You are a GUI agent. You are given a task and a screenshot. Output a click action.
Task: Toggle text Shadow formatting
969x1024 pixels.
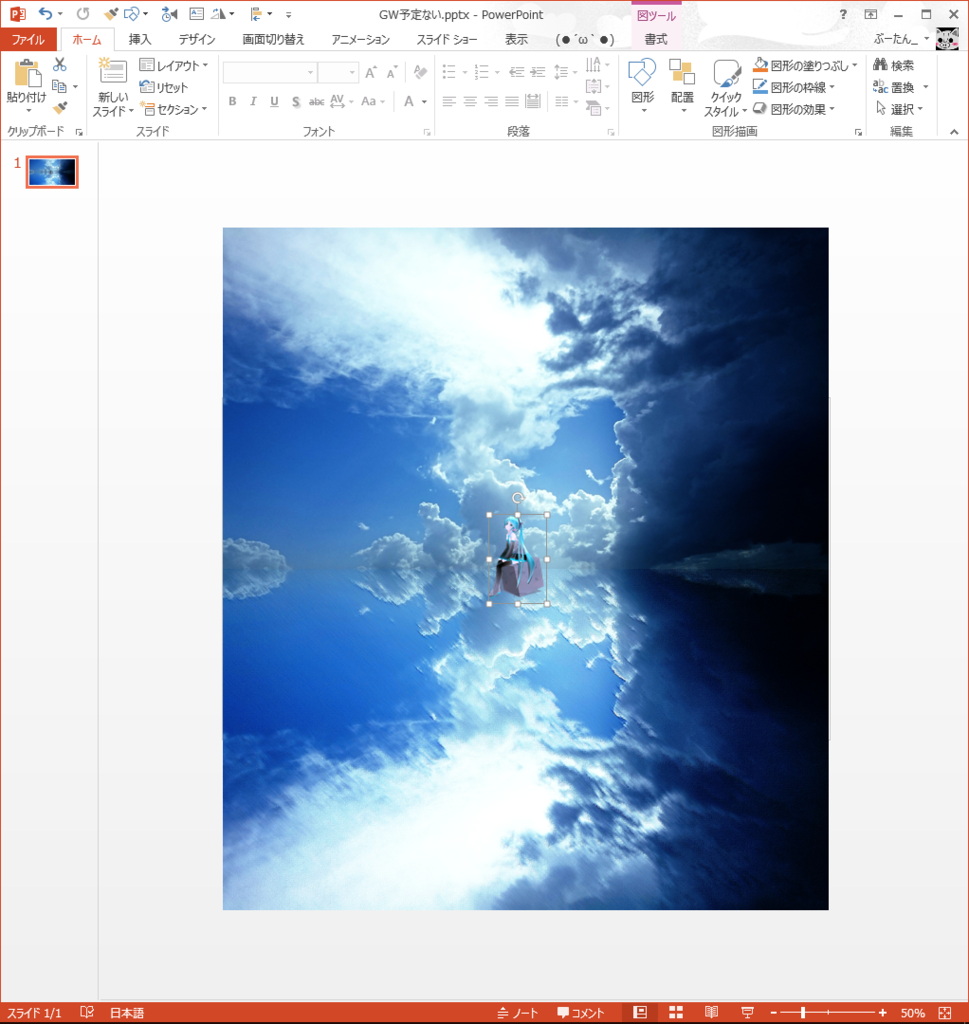(x=296, y=101)
